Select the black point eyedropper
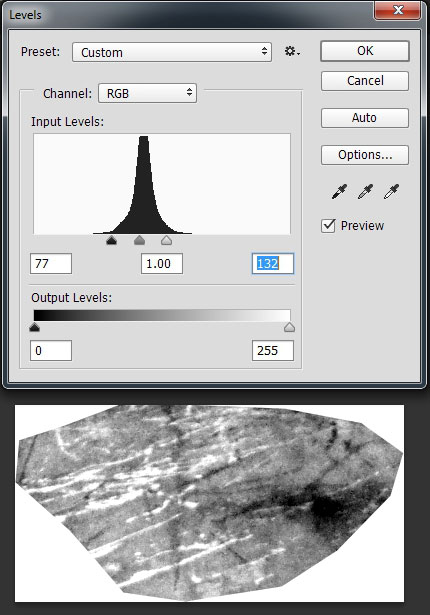 [x=339, y=191]
